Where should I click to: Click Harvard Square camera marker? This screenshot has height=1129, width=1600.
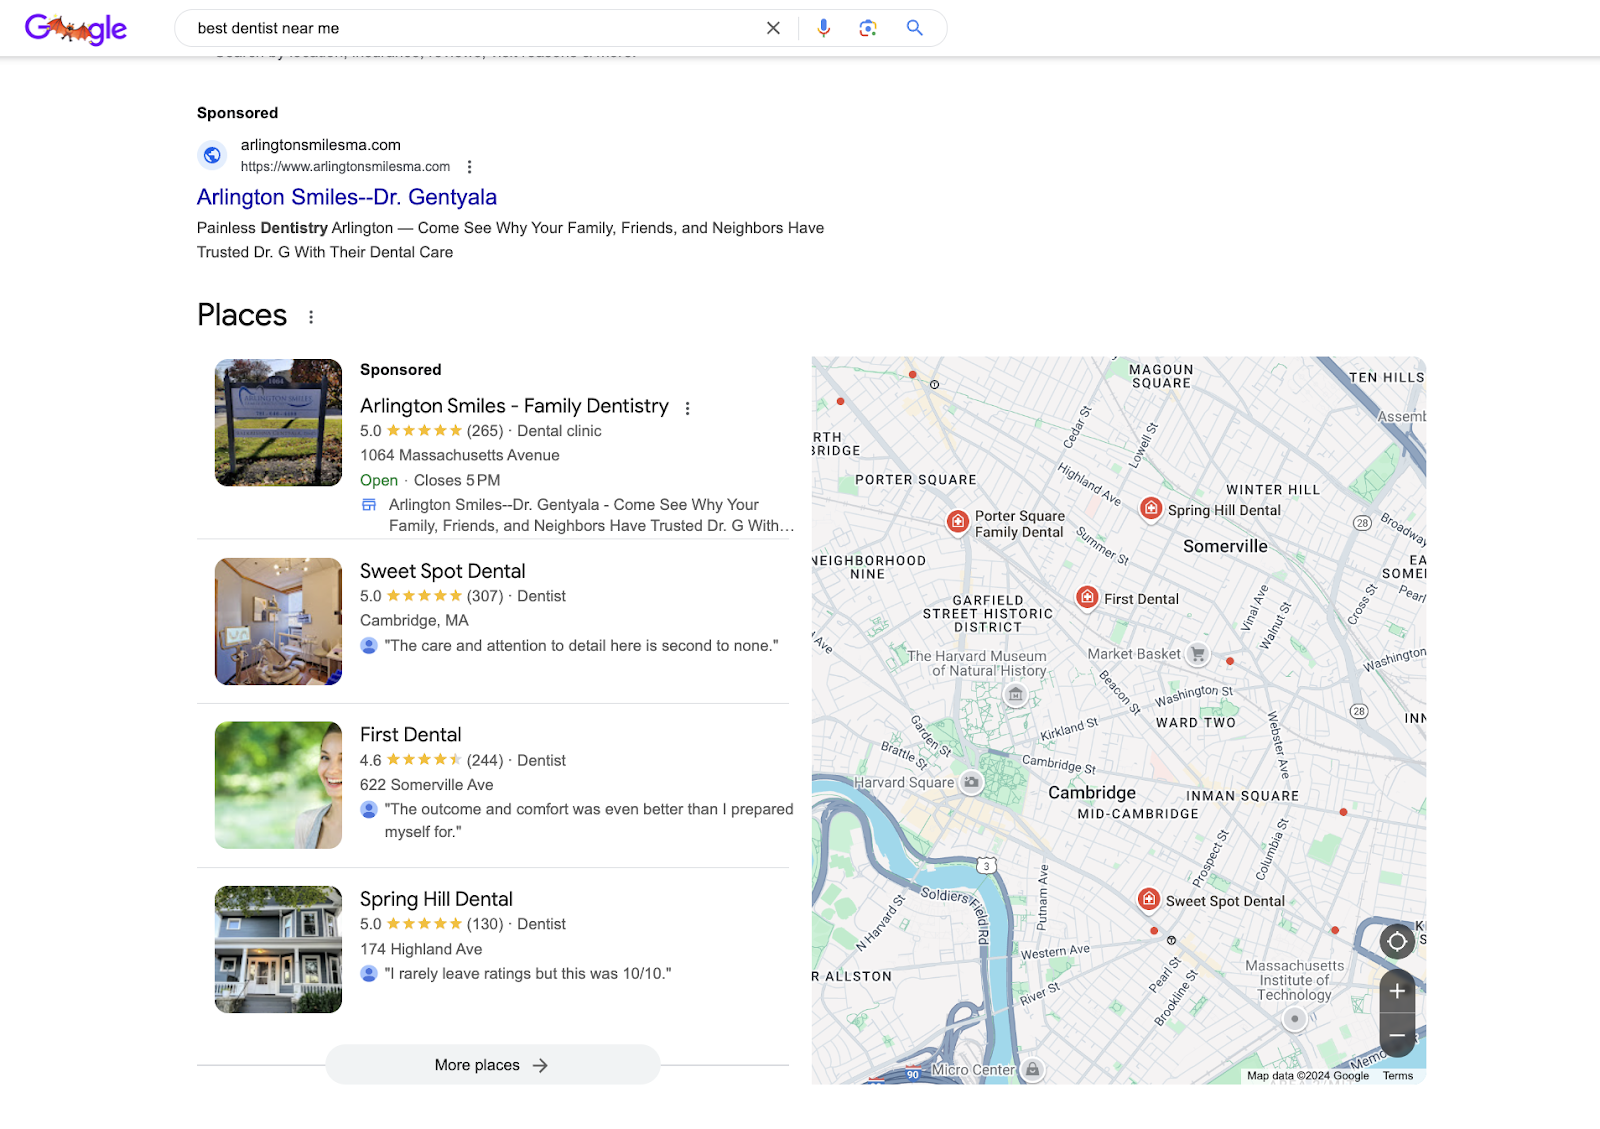pos(971,782)
